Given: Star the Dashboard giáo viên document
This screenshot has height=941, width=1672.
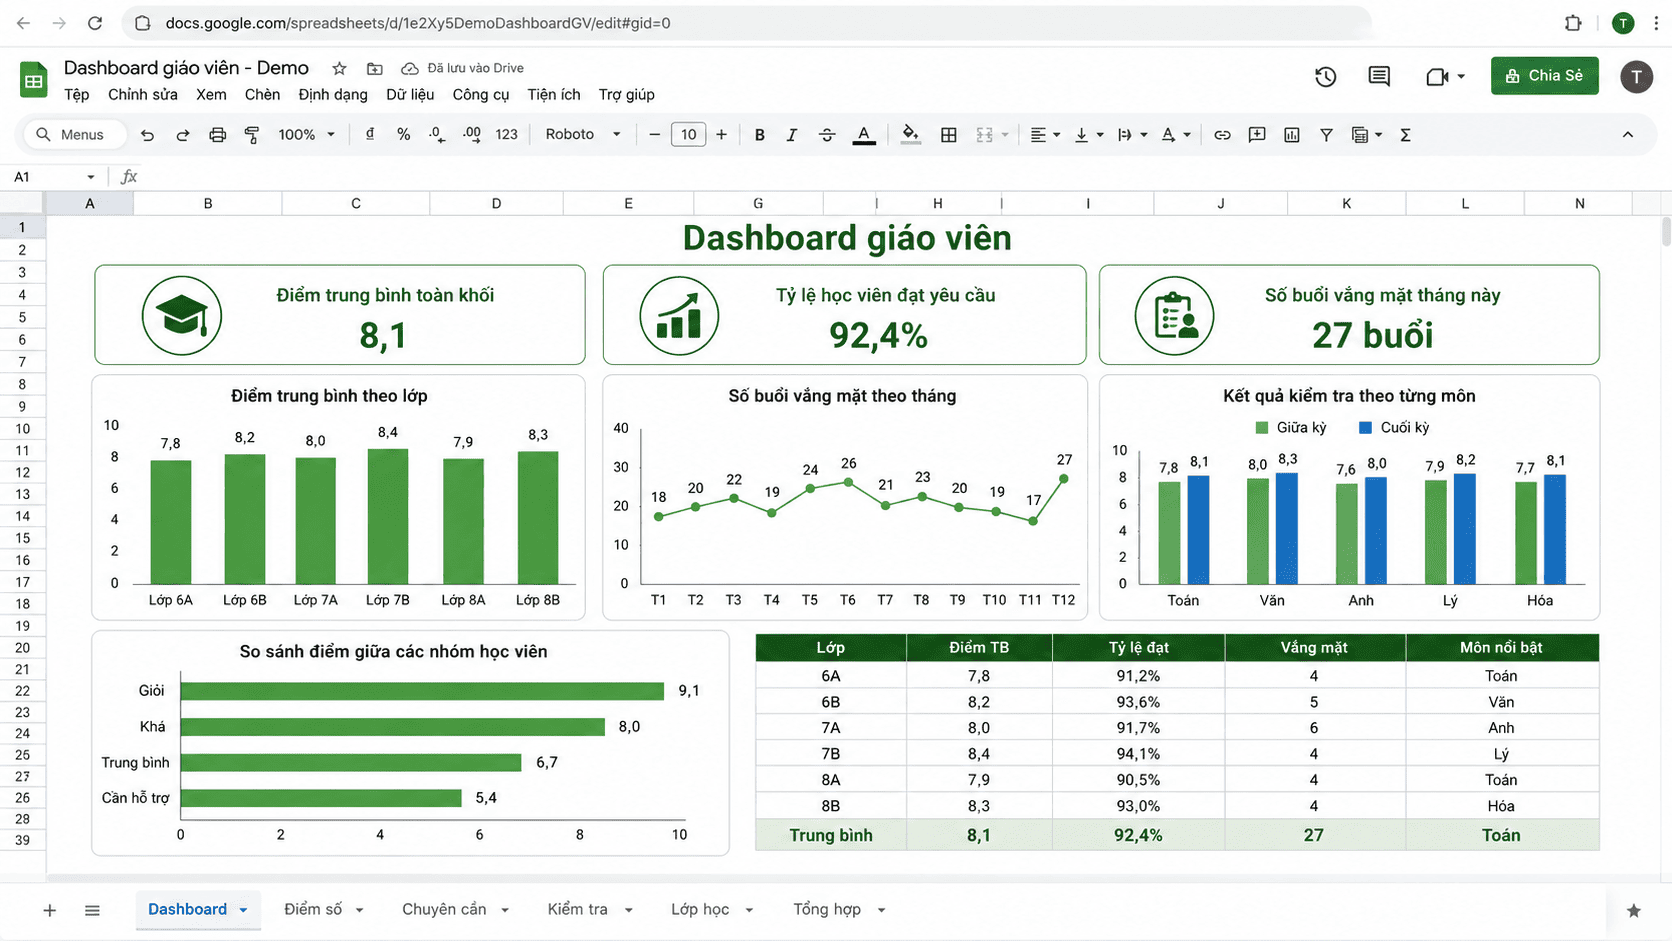Looking at the screenshot, I should click(339, 68).
